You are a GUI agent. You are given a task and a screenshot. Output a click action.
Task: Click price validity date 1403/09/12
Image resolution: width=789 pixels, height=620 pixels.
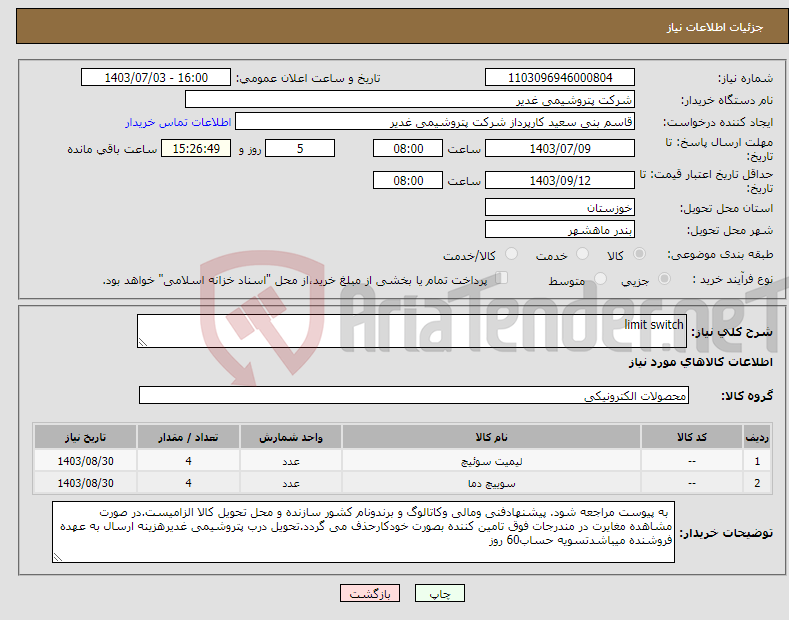tap(560, 180)
